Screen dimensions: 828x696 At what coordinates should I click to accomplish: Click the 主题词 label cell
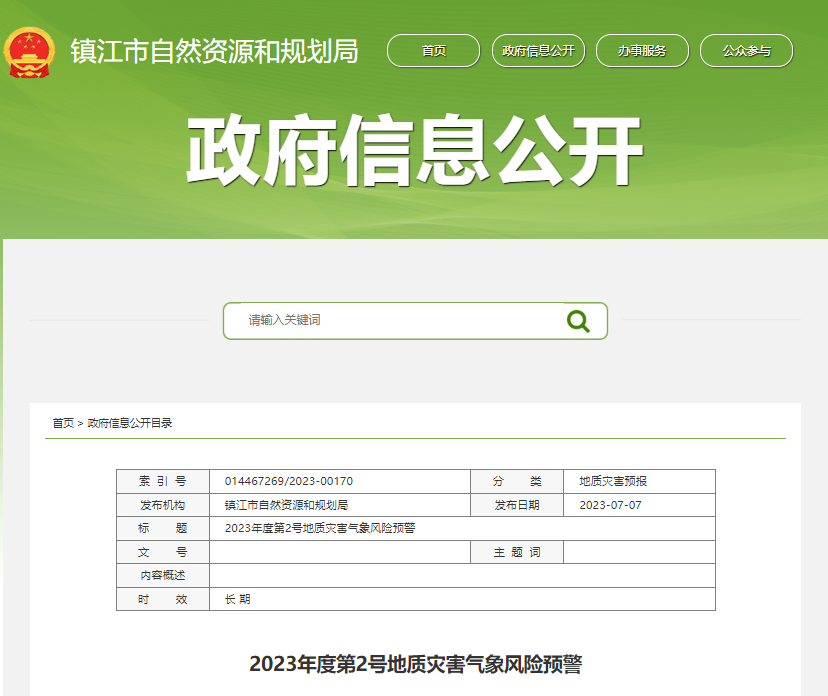coord(516,552)
